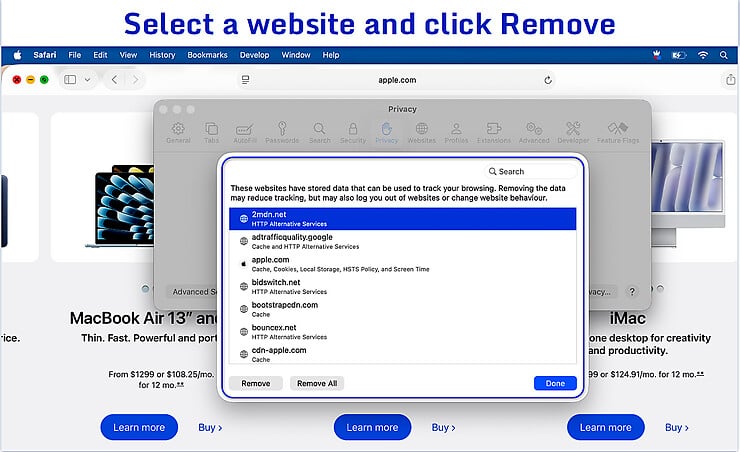740x452 pixels.
Task: Open the Bookmarks menu
Action: pyautogui.click(x=207, y=55)
